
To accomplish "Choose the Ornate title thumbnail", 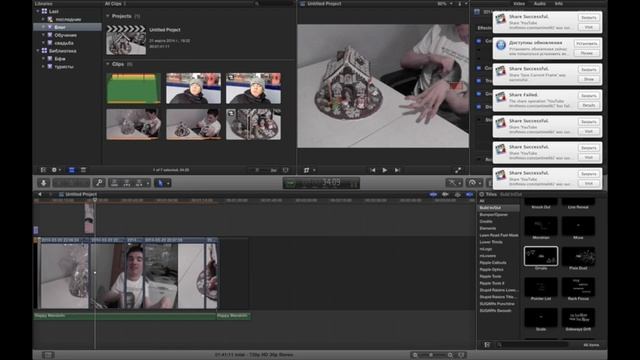I will (541, 257).
